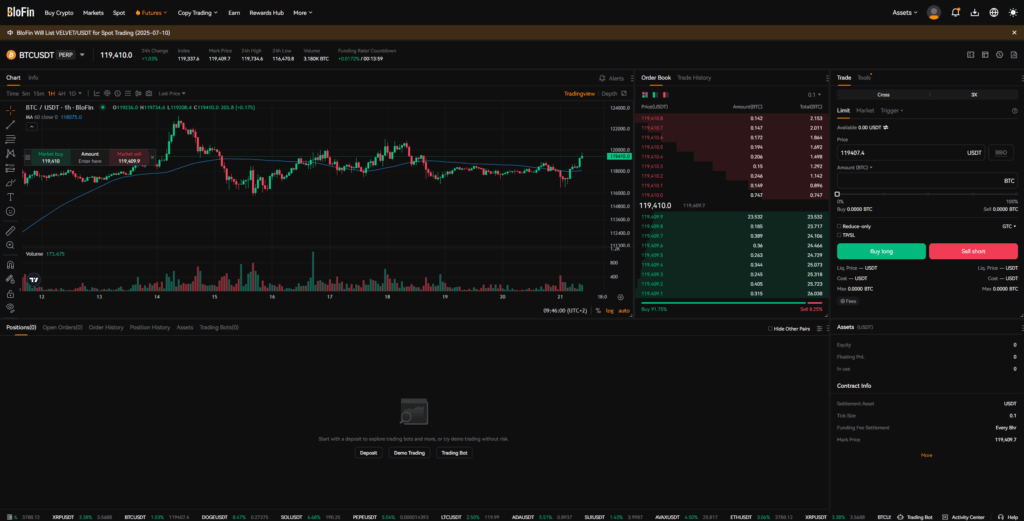The width and height of the screenshot is (1024, 521).
Task: Select the Market order tab
Action: click(865, 110)
